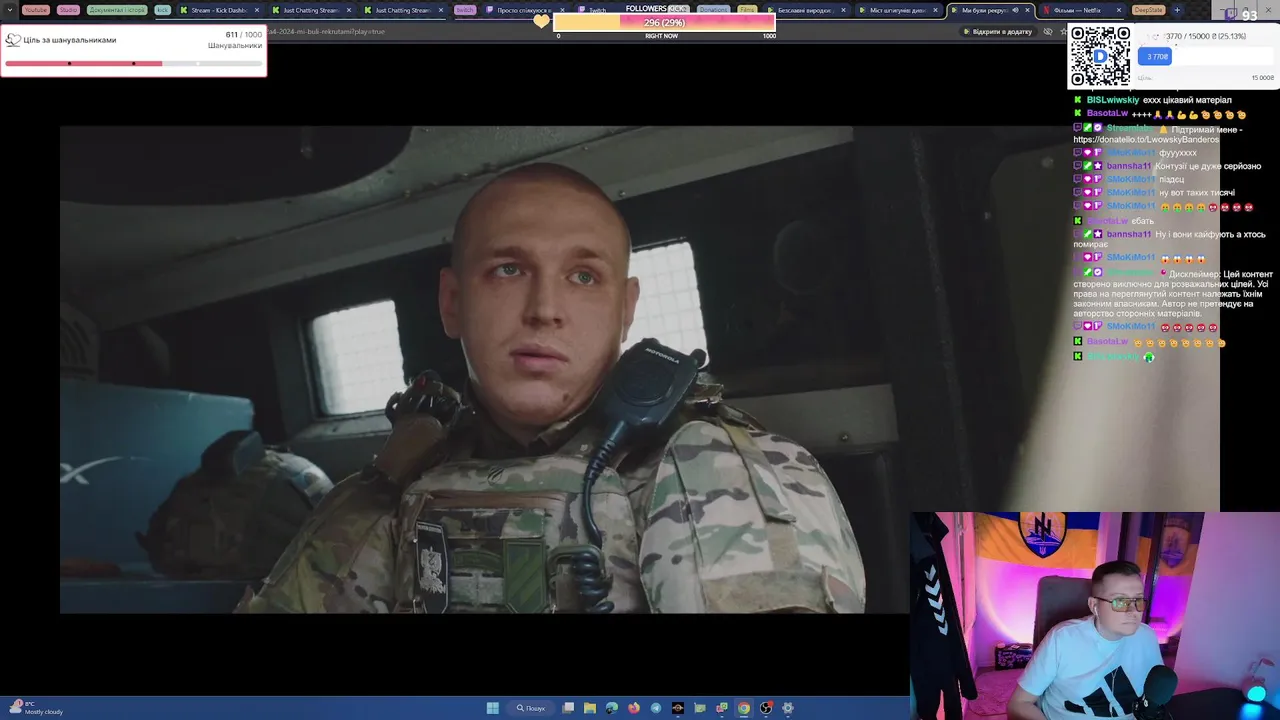The width and height of the screenshot is (1280, 720).
Task: Click the taskbar Пошук search box
Action: 530,708
